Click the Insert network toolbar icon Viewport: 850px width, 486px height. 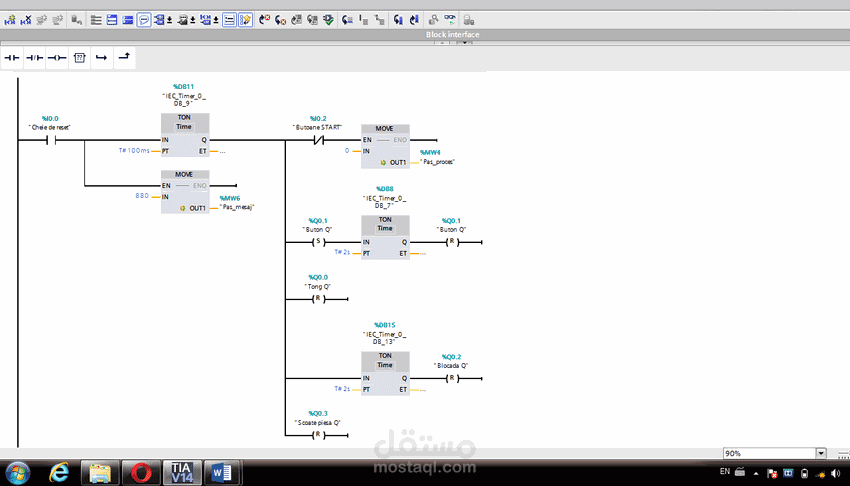tap(10, 20)
